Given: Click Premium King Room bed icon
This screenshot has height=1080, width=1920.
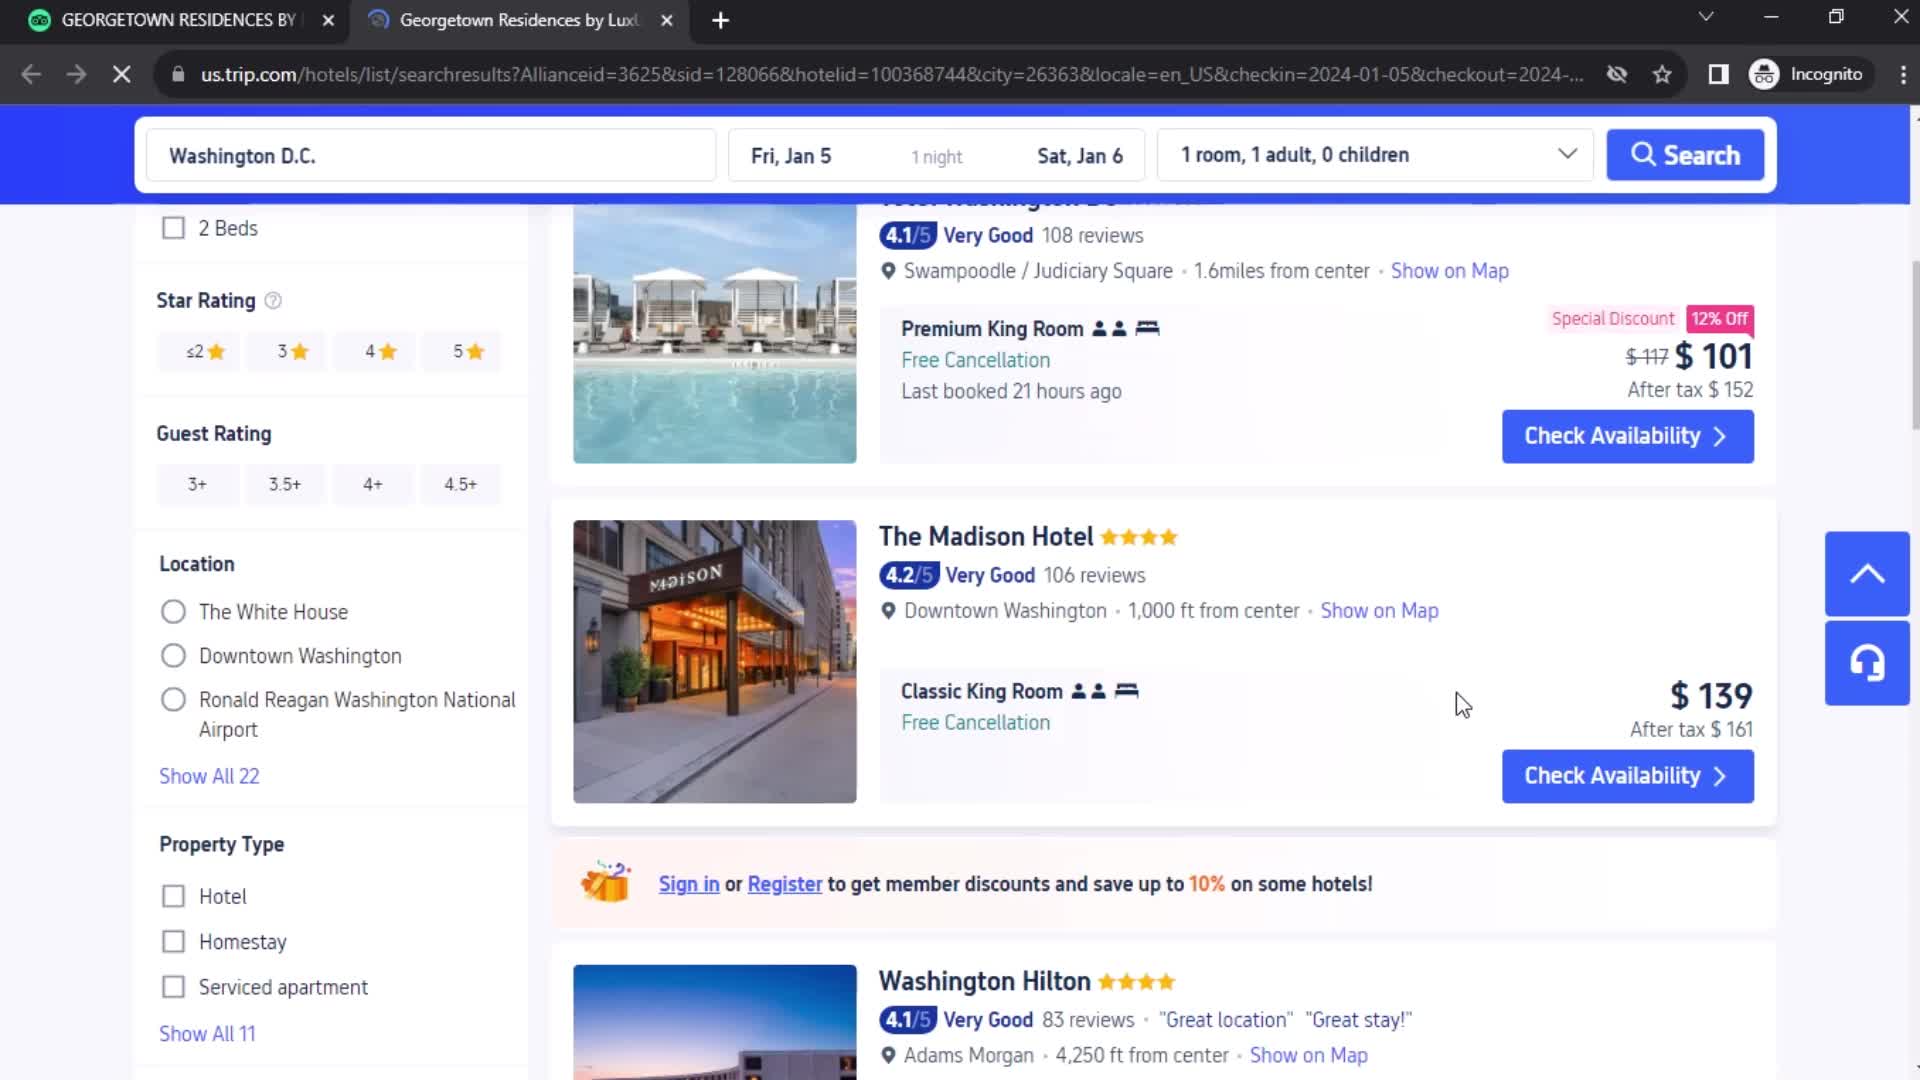Looking at the screenshot, I should click(1147, 328).
